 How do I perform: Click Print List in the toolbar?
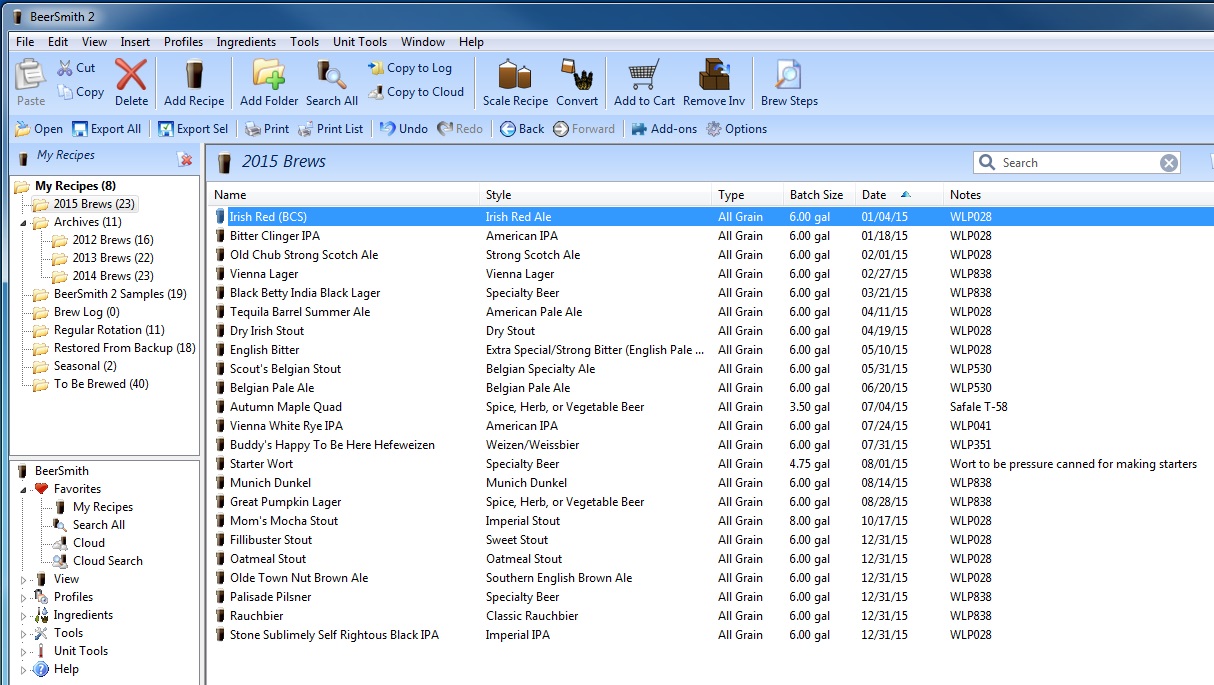coord(330,129)
